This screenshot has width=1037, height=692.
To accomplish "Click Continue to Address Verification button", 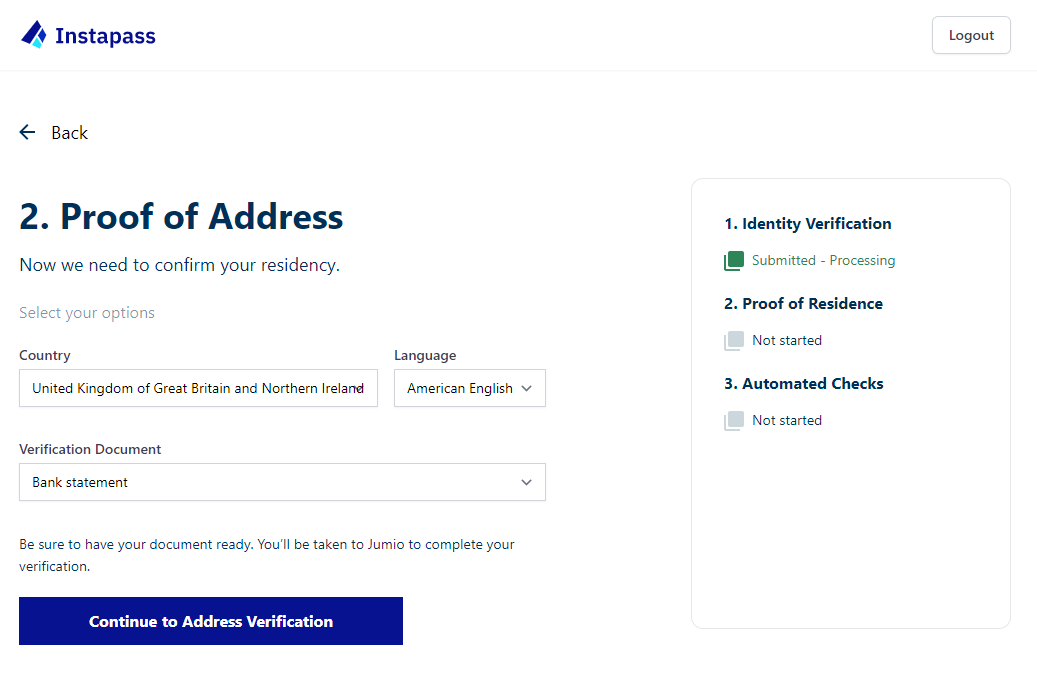I will click(x=211, y=621).
